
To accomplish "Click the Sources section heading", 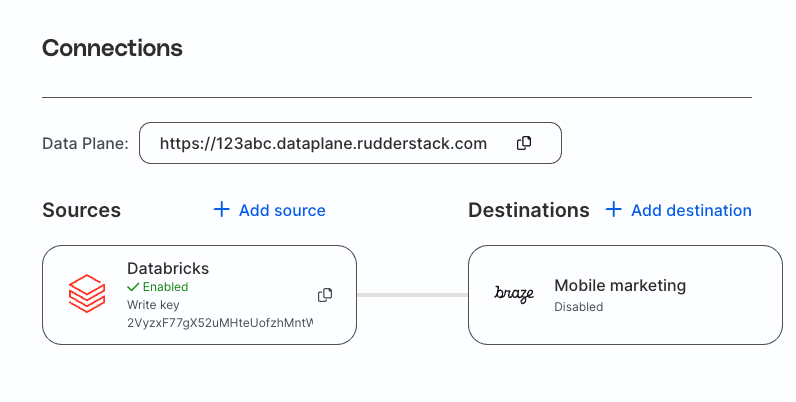I will pyautogui.click(x=81, y=210).
